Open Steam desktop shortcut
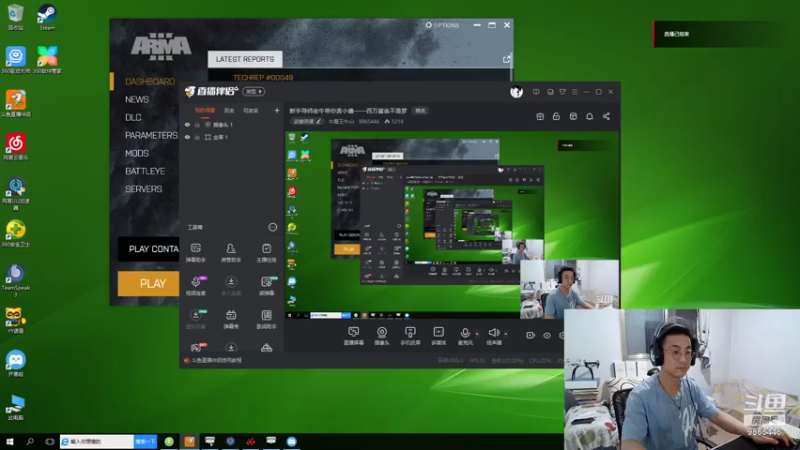This screenshot has width=800, height=450. click(47, 17)
